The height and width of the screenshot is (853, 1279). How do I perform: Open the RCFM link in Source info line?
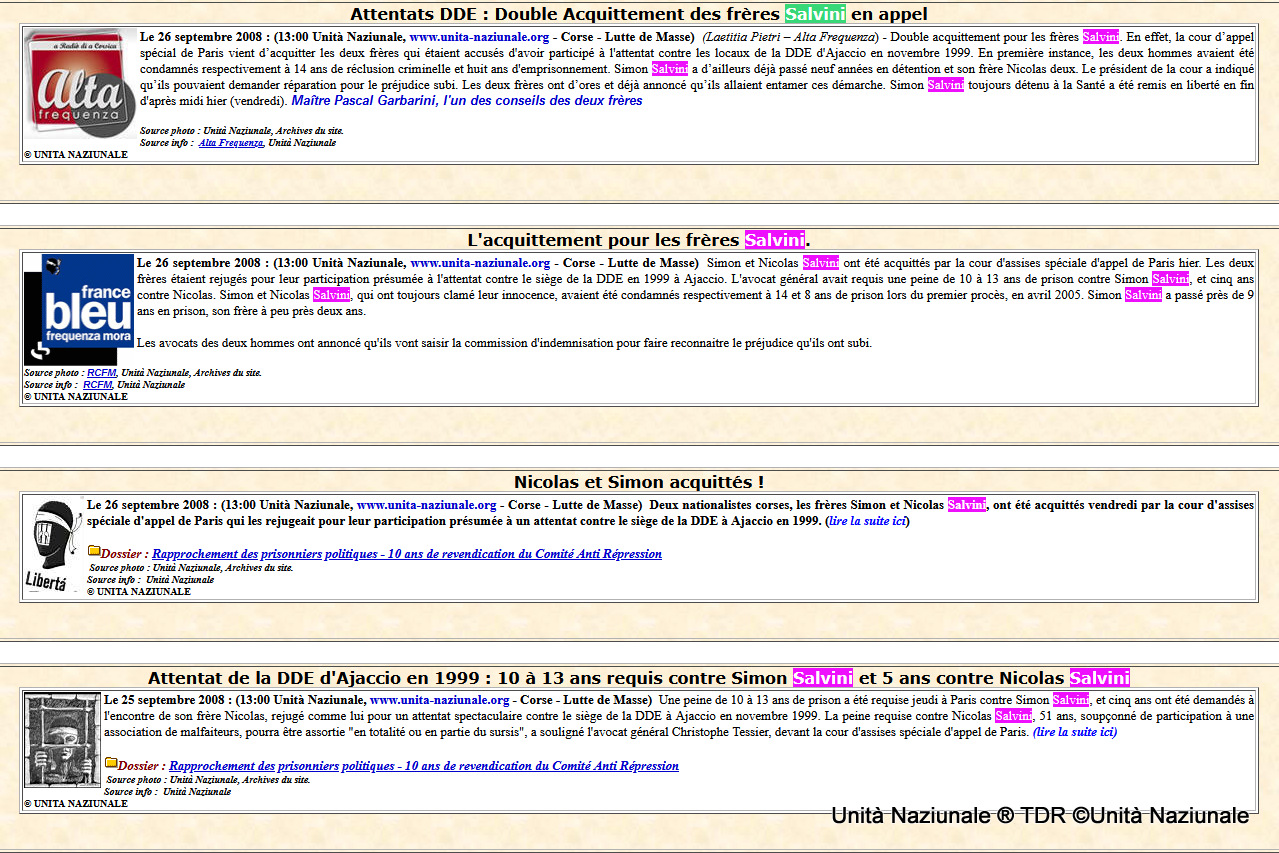[97, 384]
